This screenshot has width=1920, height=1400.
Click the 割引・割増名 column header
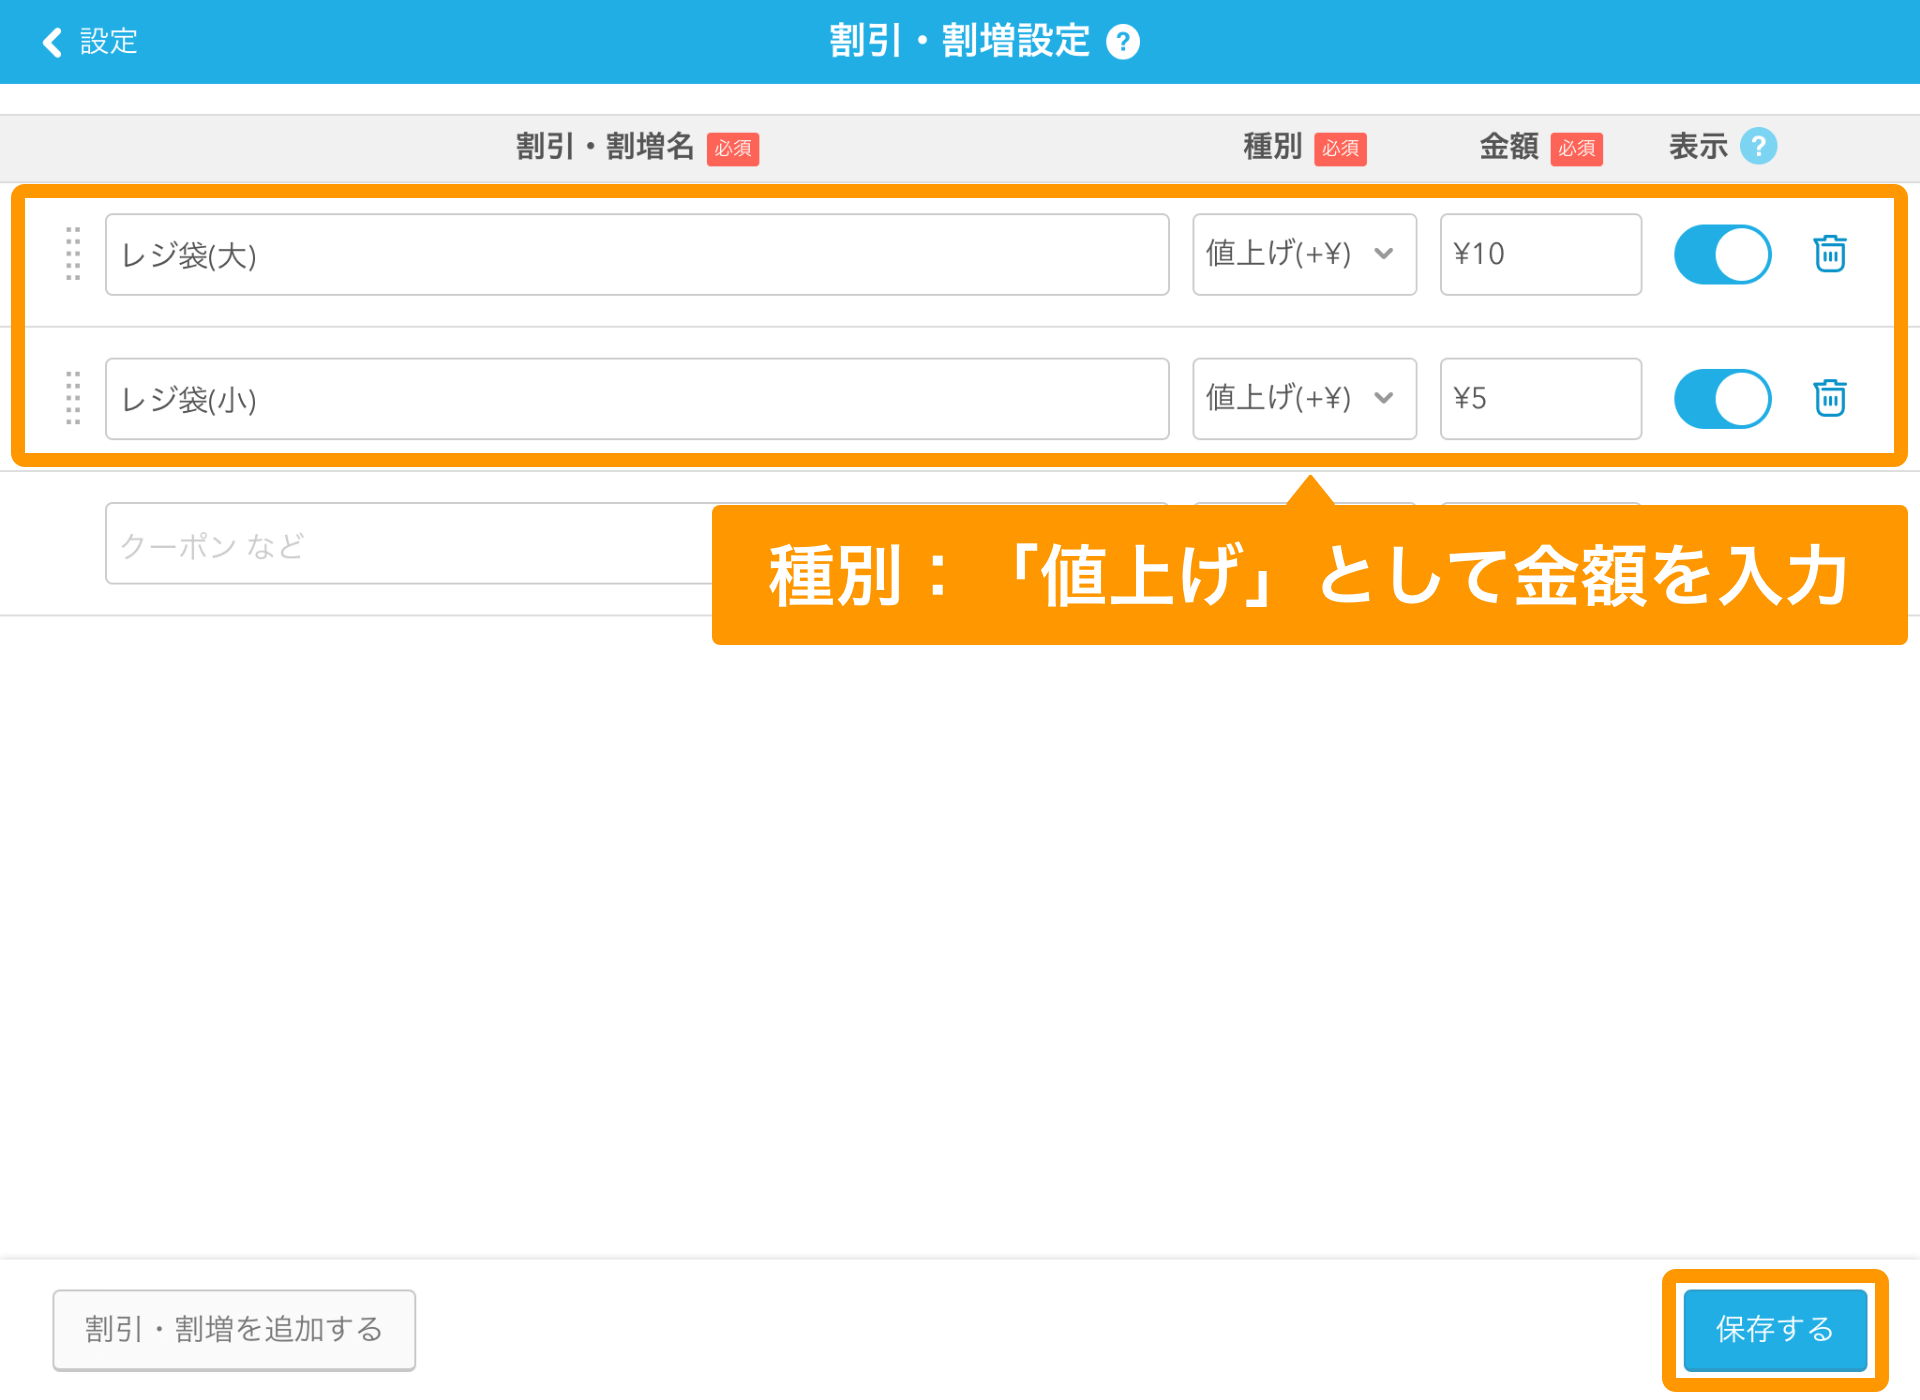coord(605,147)
